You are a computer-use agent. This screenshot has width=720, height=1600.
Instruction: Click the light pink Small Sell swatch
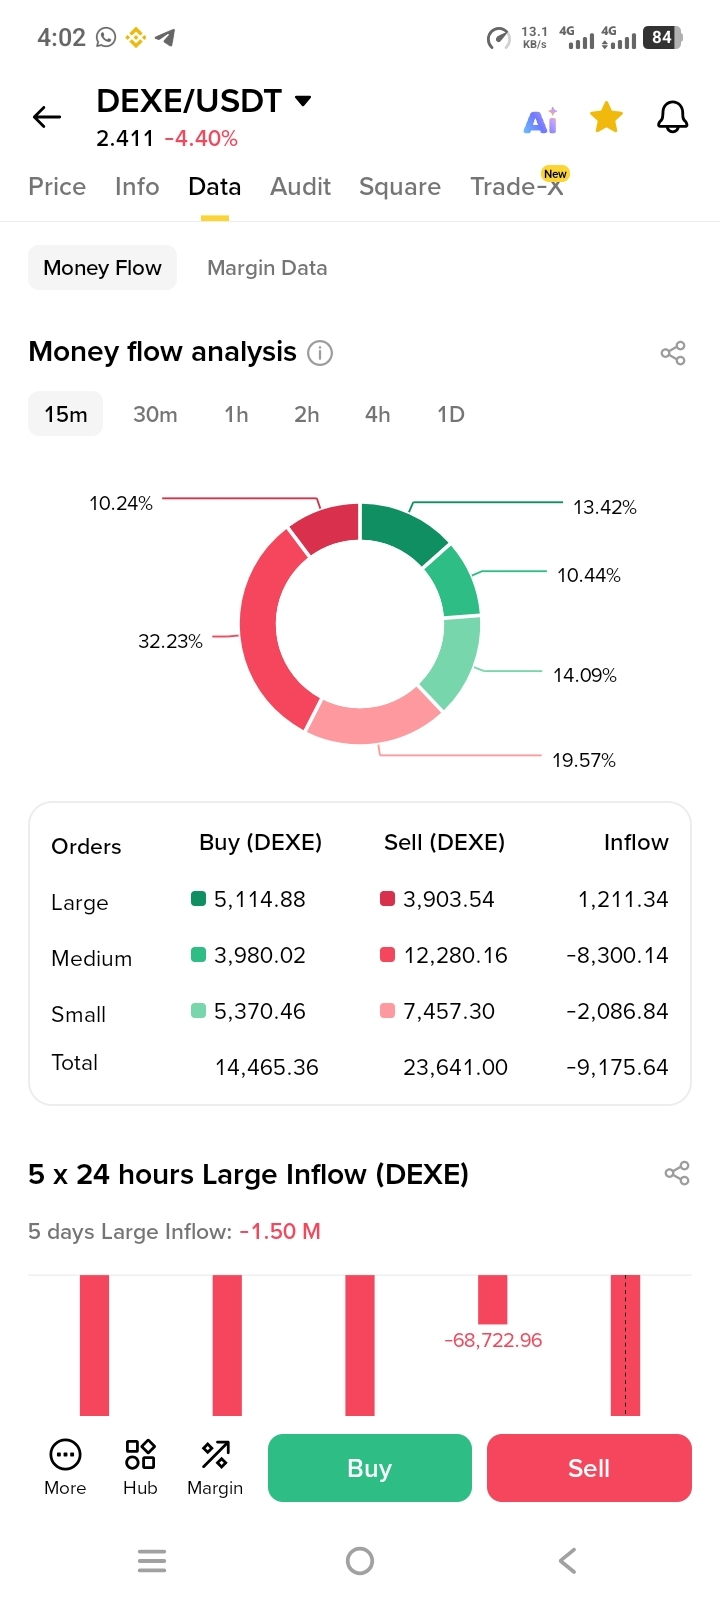click(388, 1010)
